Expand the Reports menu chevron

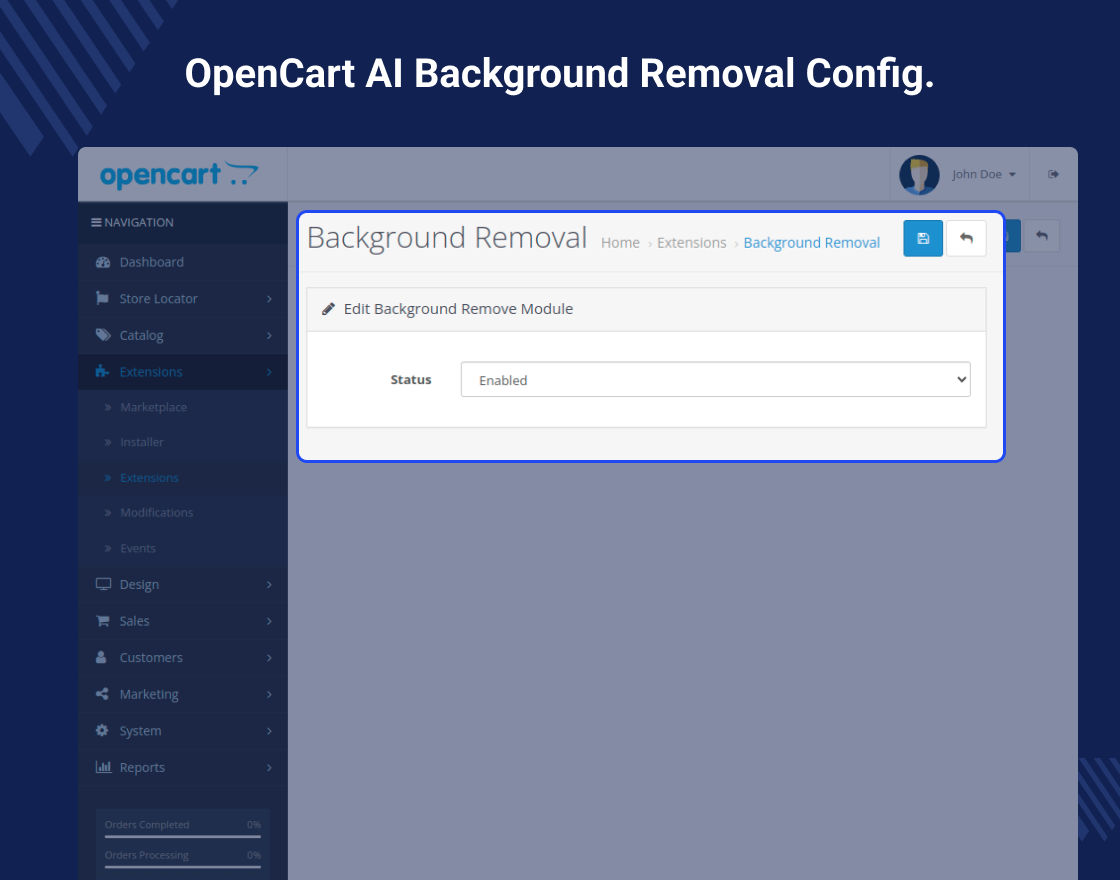269,766
